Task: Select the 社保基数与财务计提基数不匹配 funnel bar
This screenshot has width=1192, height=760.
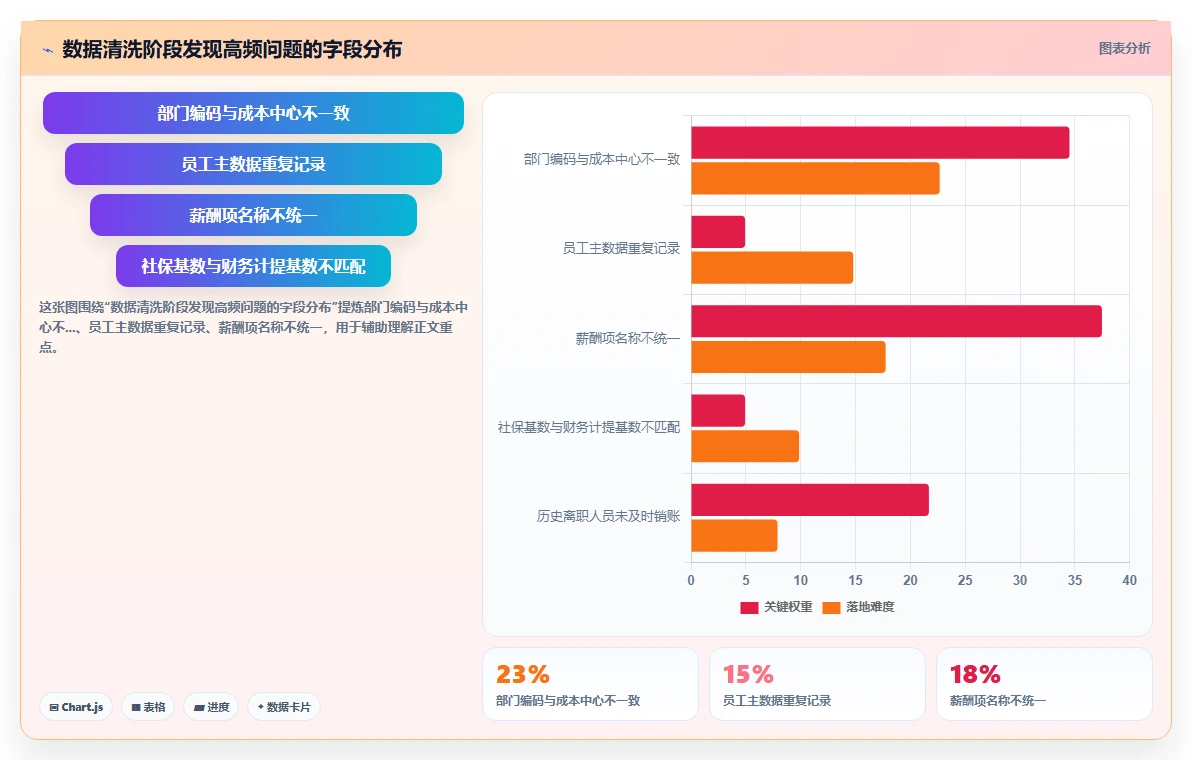Action: (x=253, y=266)
